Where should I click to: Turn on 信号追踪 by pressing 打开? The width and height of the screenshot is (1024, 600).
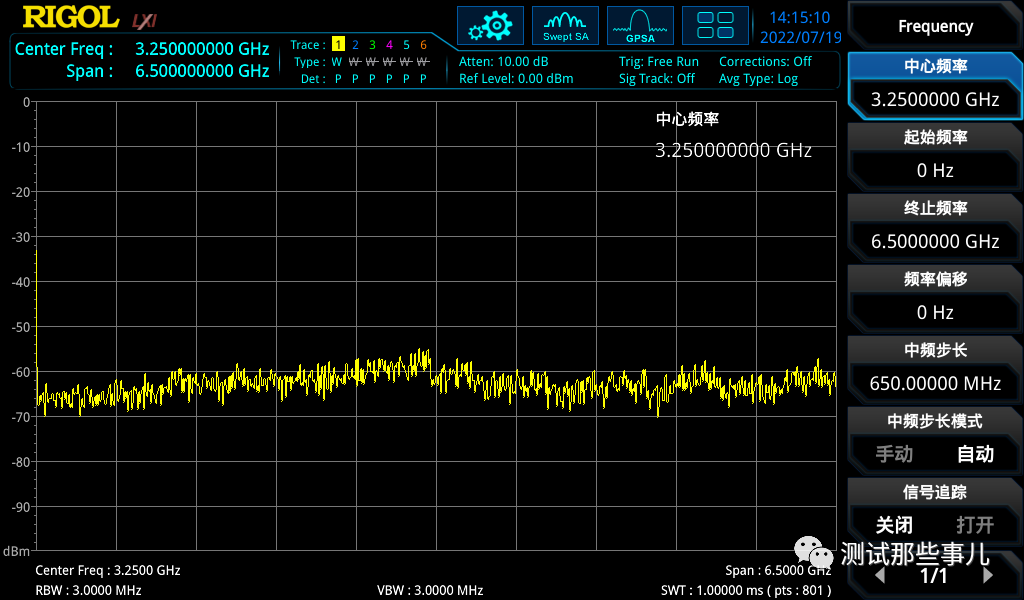tap(974, 525)
